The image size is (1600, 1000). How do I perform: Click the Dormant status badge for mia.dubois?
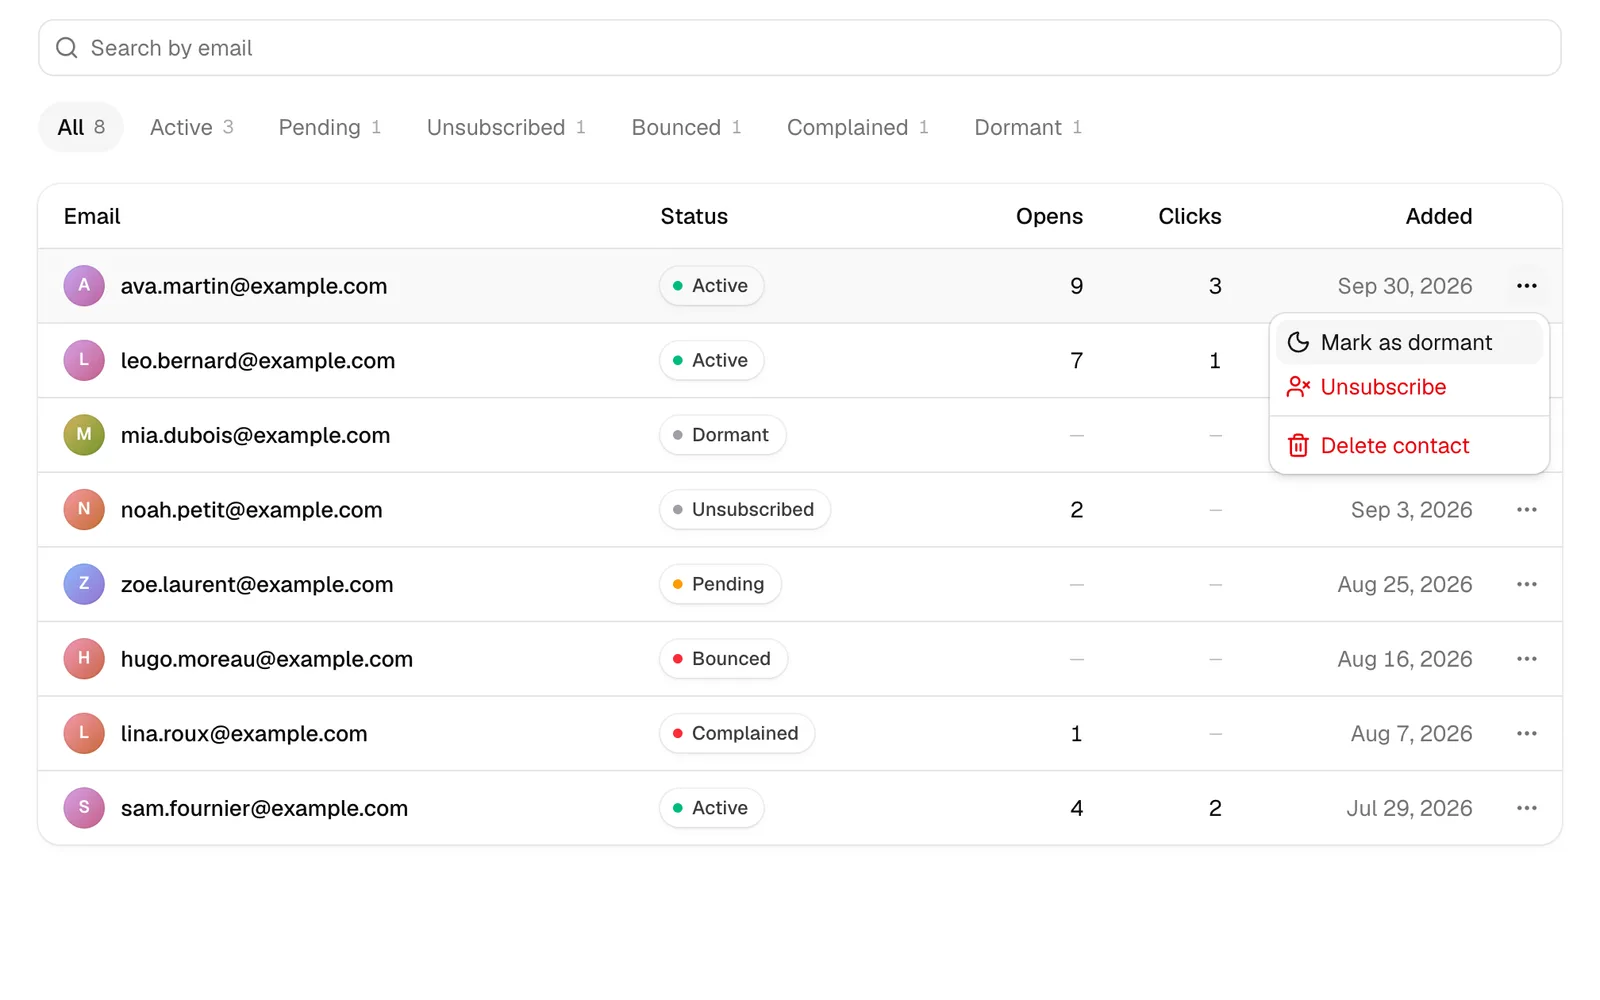point(722,435)
